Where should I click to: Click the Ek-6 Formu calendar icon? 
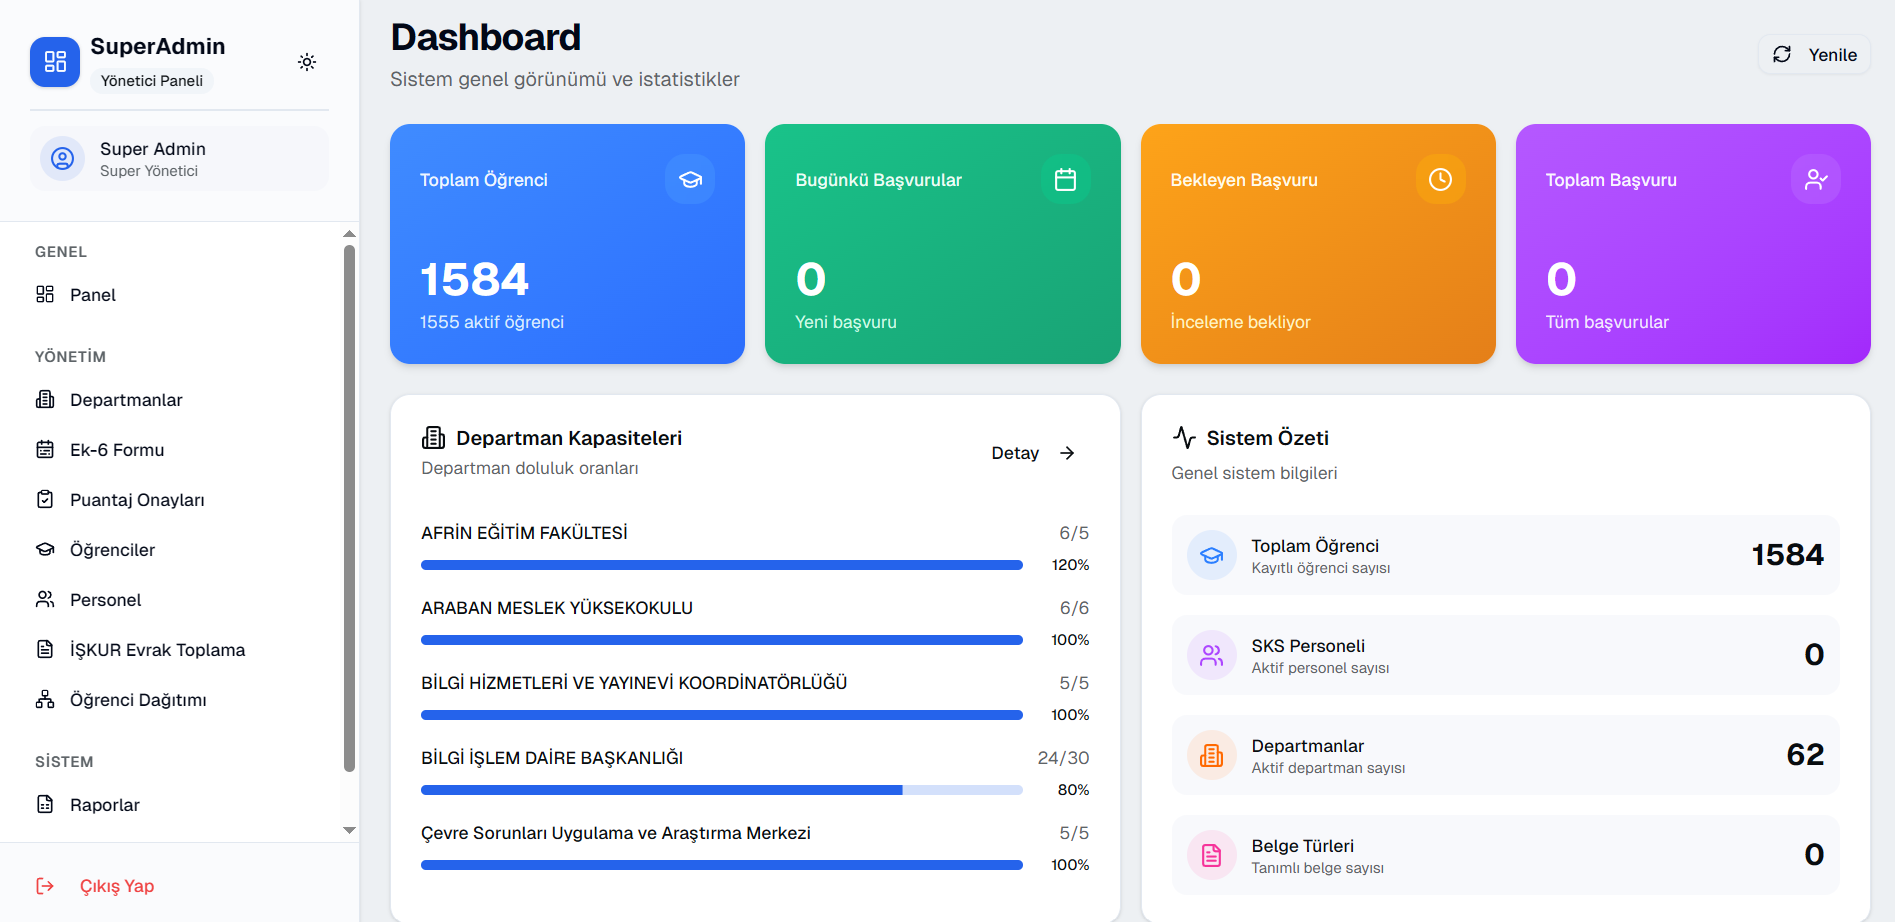coord(45,449)
